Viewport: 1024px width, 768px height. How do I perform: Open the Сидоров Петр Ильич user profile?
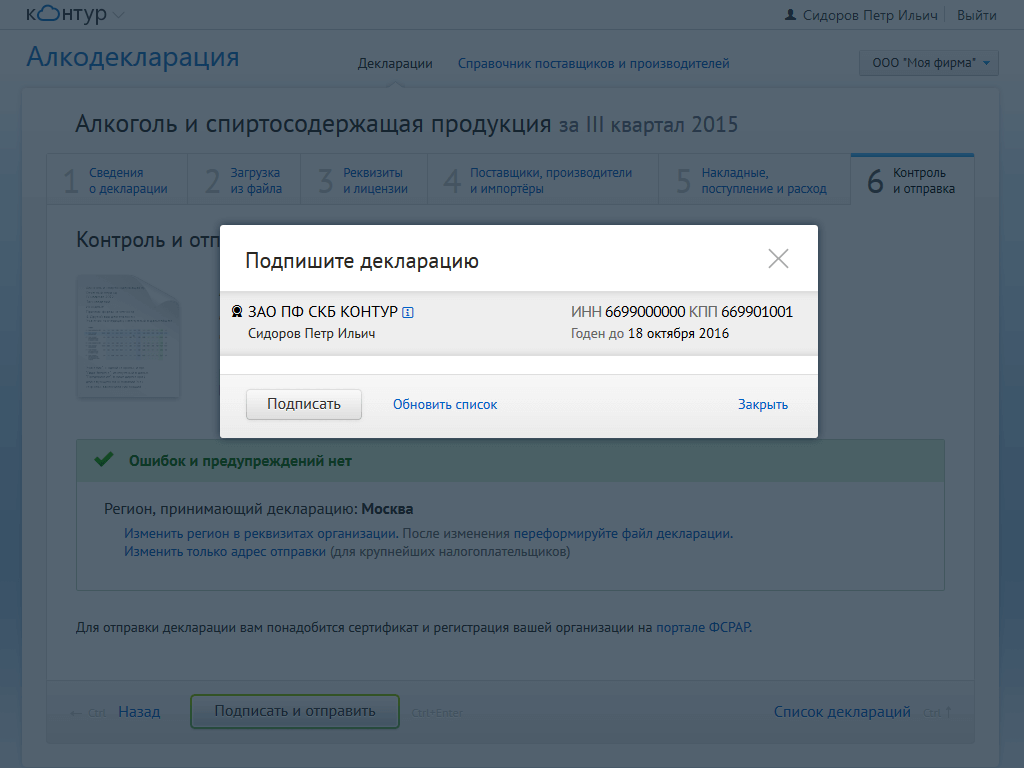(870, 15)
